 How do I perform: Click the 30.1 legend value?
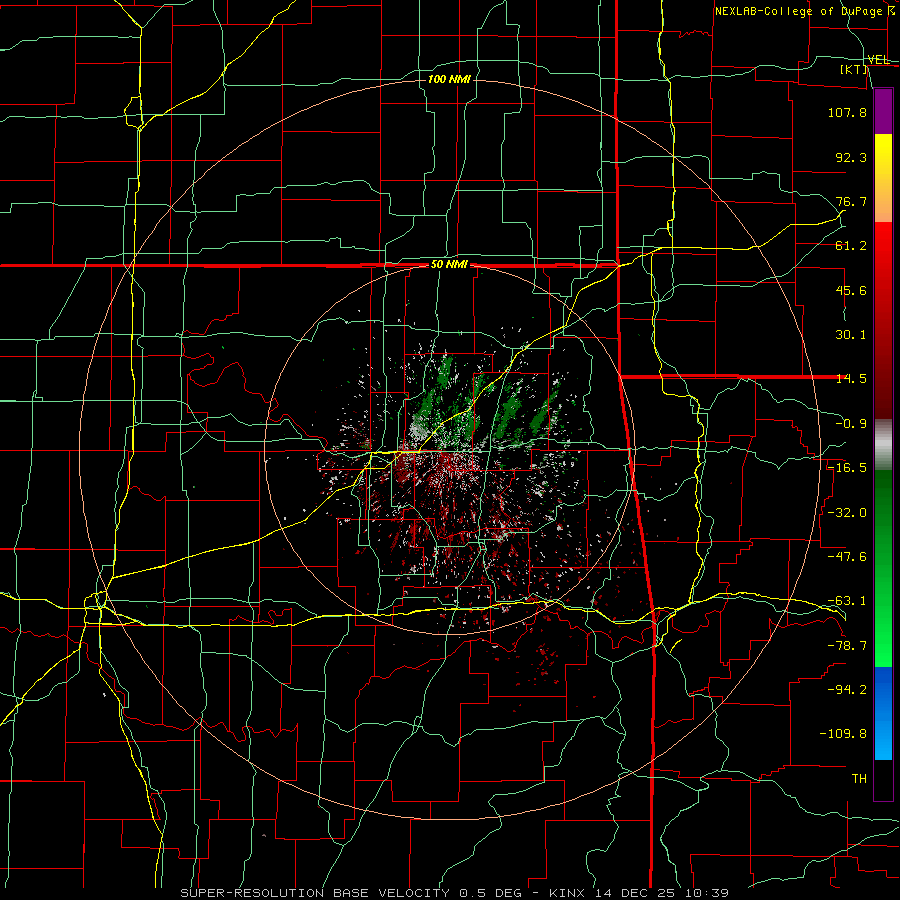(851, 335)
